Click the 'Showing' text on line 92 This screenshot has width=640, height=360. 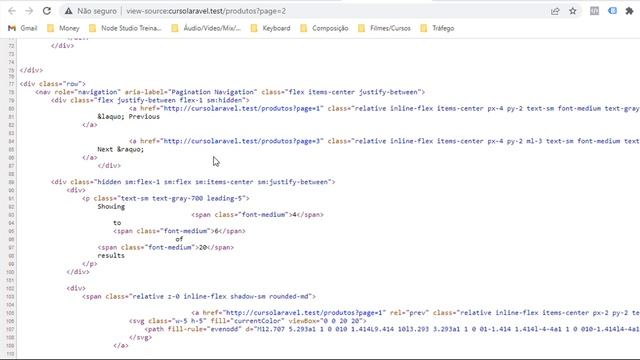tap(111, 207)
